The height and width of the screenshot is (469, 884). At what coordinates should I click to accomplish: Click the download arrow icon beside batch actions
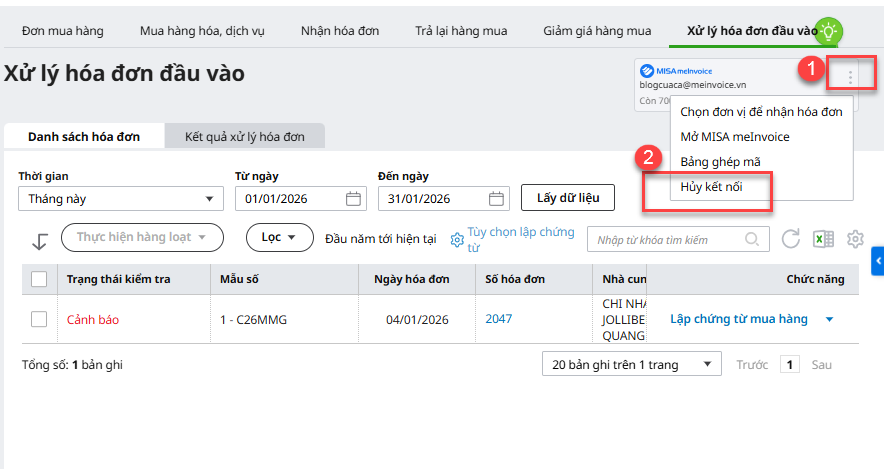(40, 240)
